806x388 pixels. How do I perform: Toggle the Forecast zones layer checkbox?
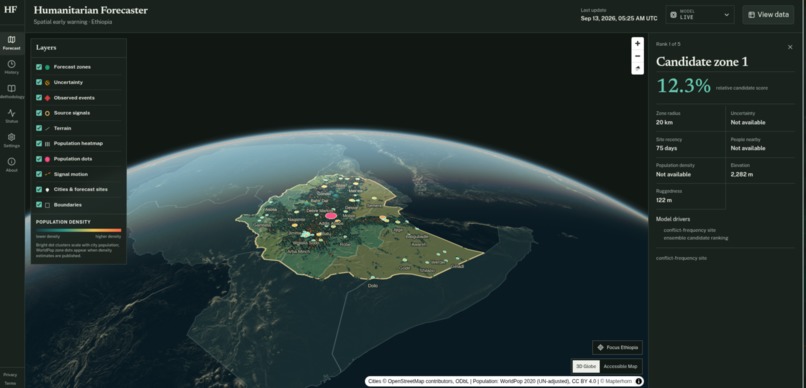tap(39, 67)
